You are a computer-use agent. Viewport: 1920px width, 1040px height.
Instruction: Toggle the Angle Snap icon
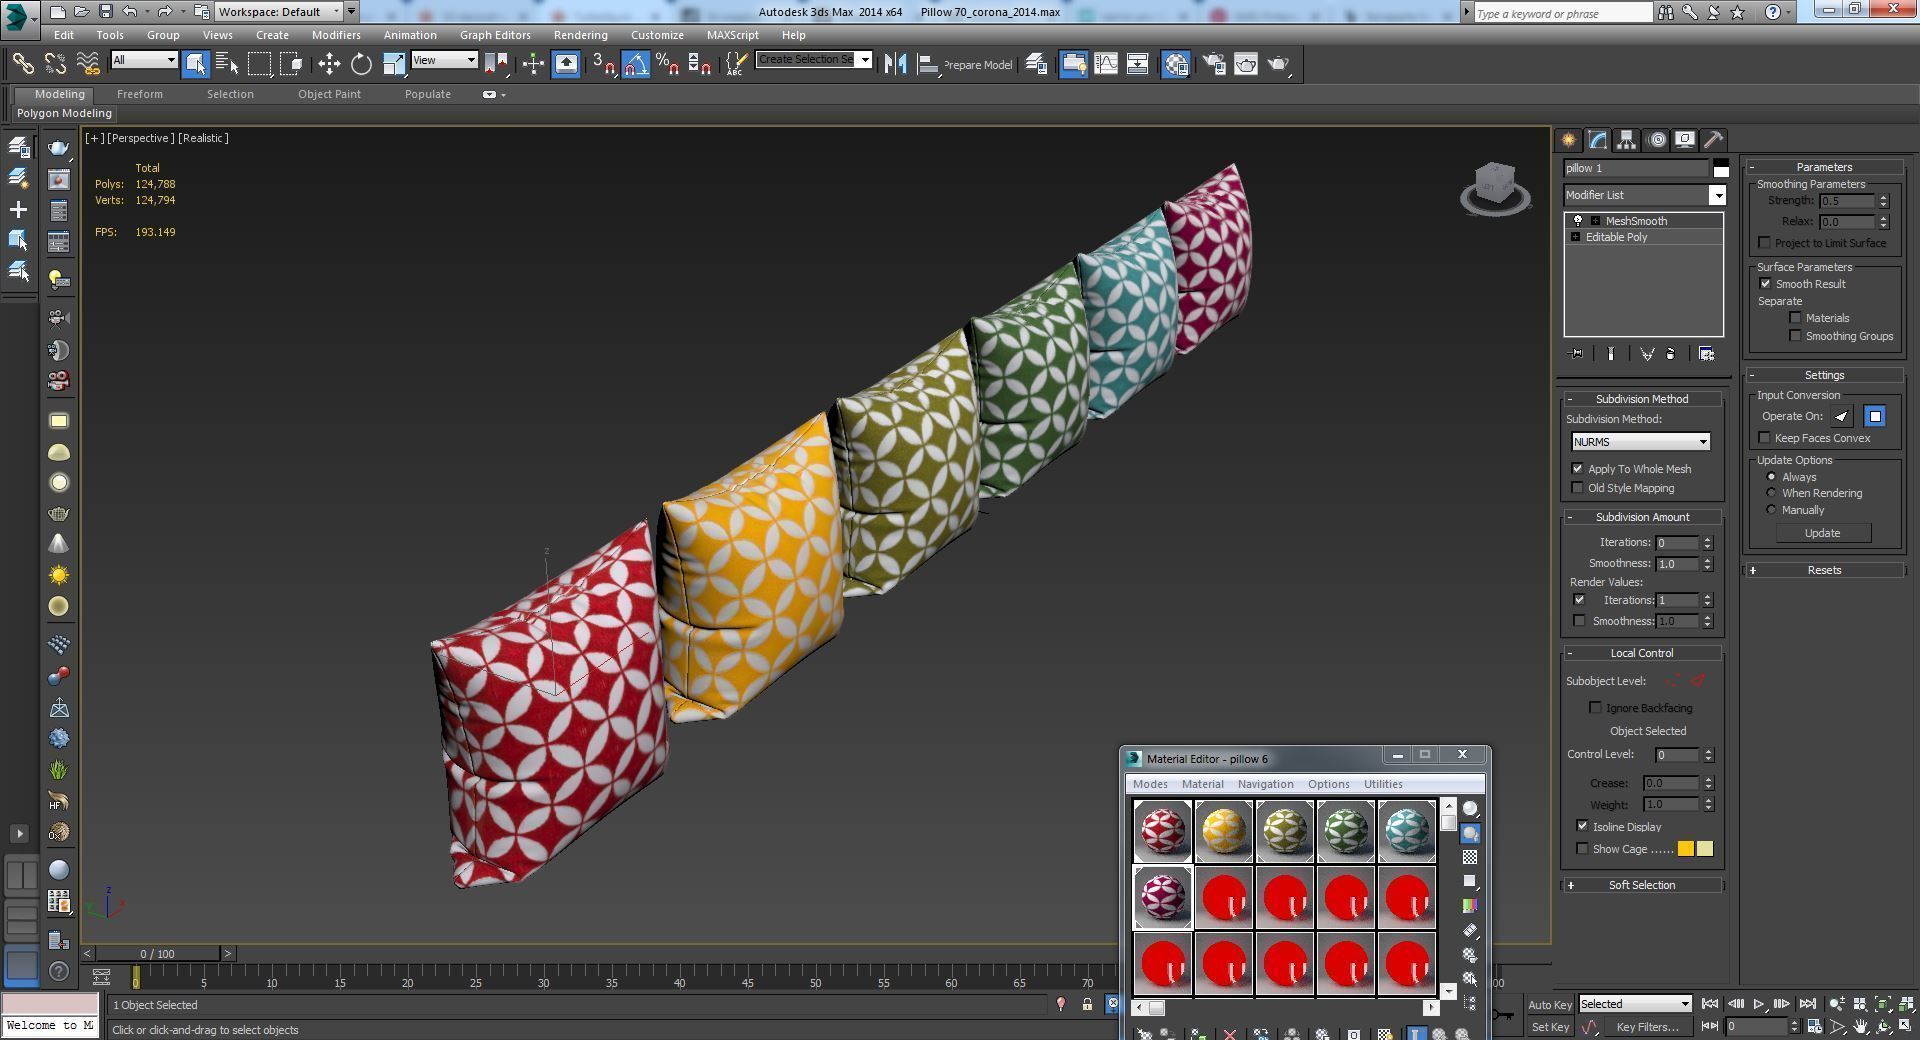pyautogui.click(x=635, y=64)
